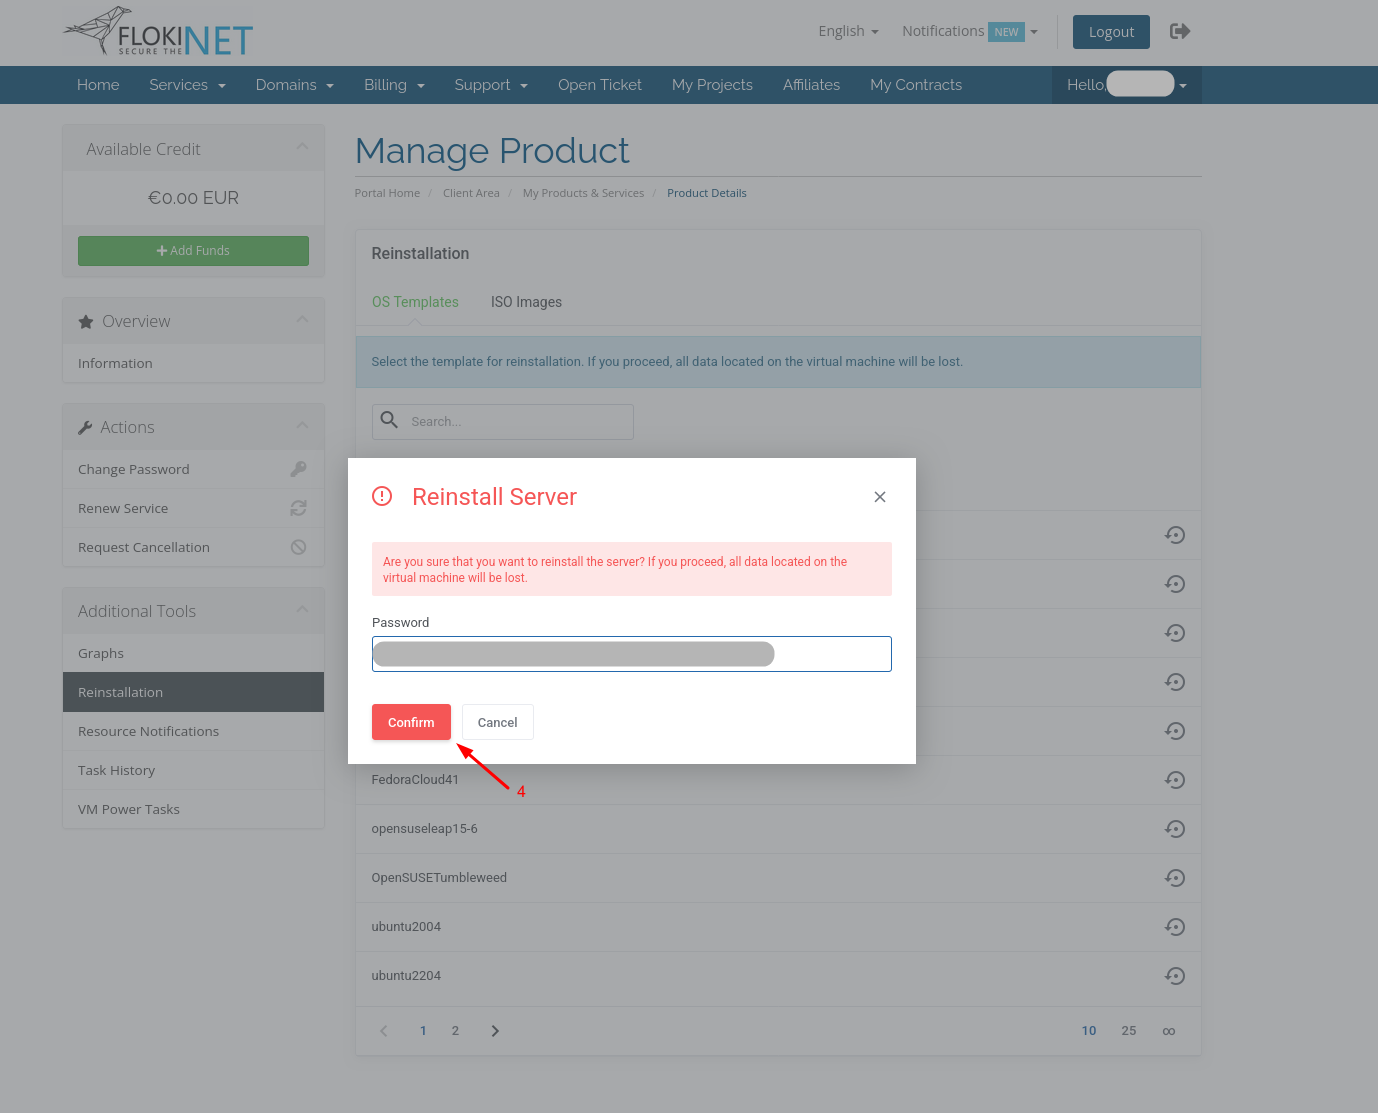Image resolution: width=1378 pixels, height=1113 pixels.
Task: Switch to the ISO Images tab
Action: [526, 302]
